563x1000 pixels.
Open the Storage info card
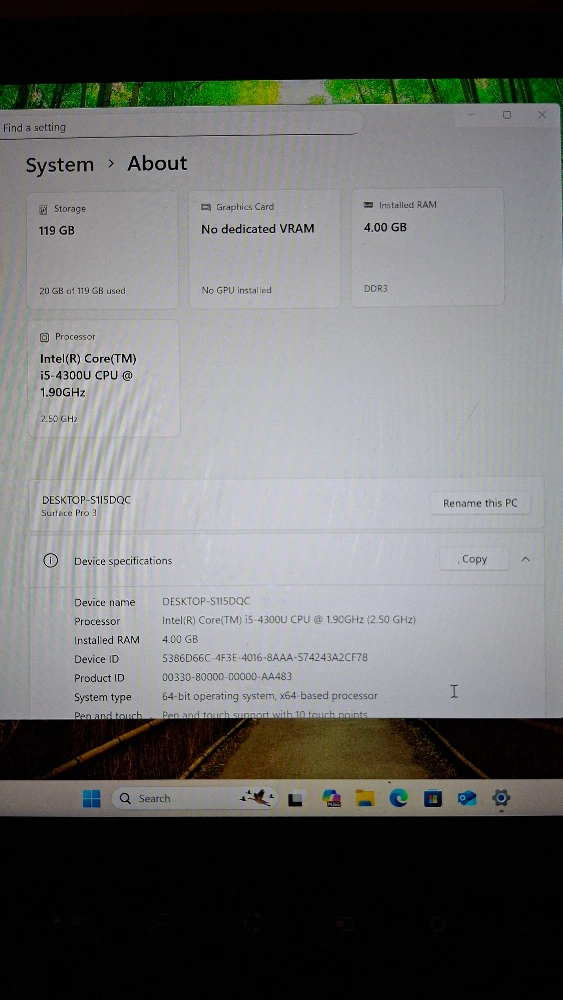(x=103, y=249)
